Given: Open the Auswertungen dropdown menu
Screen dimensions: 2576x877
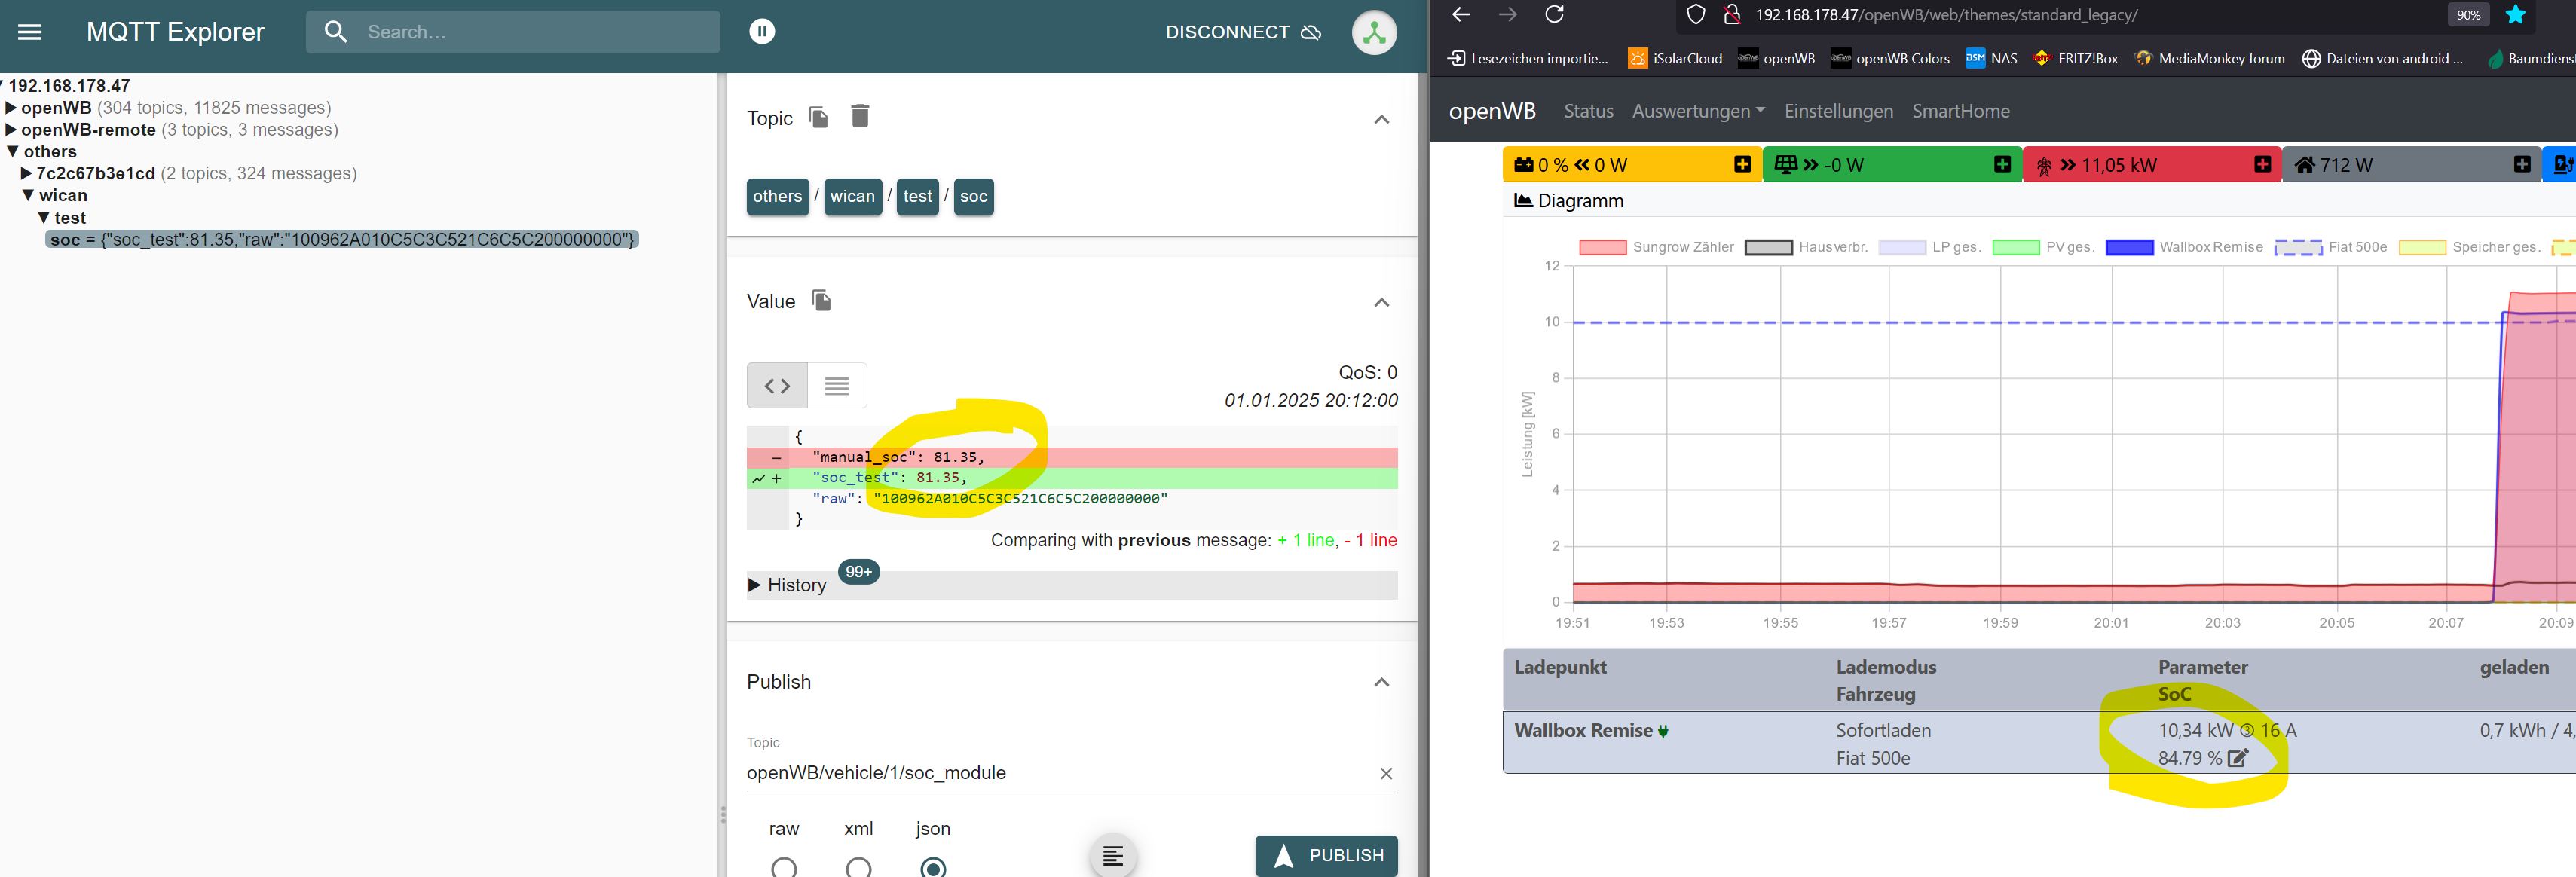Looking at the screenshot, I should pos(1697,111).
